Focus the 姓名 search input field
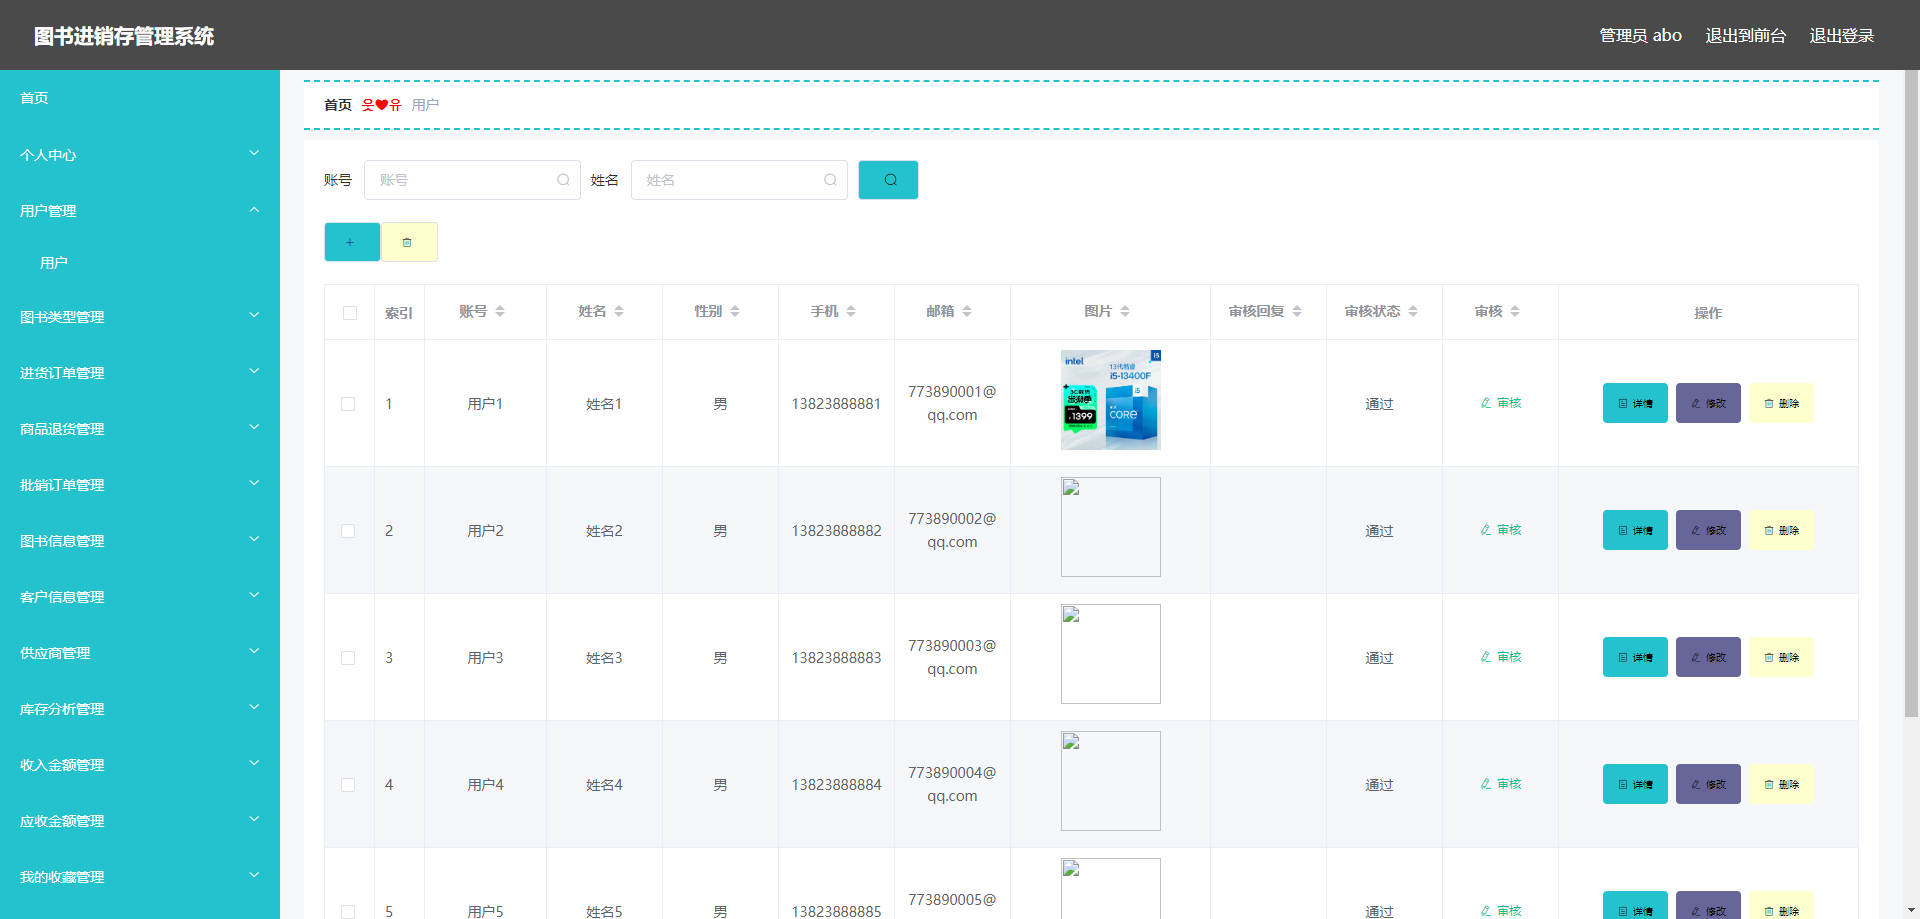Viewport: 1920px width, 919px height. click(x=739, y=180)
